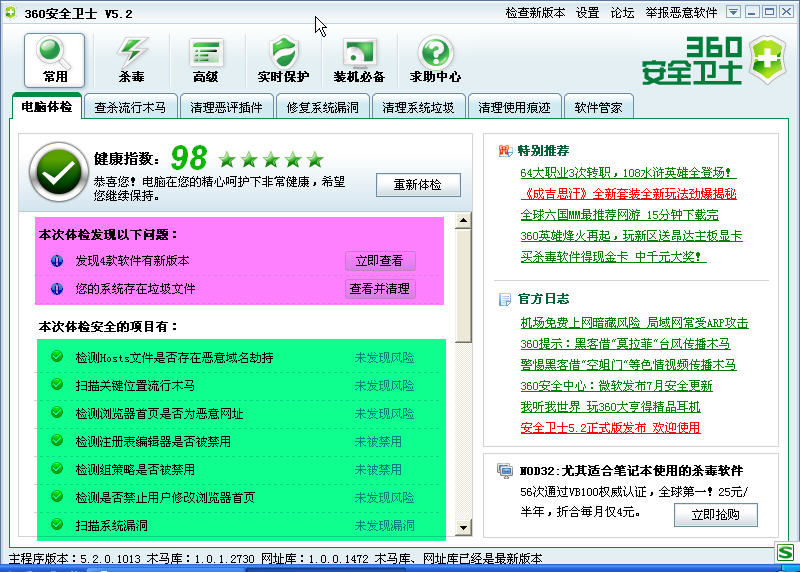
Task: Open link 我听我世界 玩360大享得精品耳机
Action: [610, 406]
